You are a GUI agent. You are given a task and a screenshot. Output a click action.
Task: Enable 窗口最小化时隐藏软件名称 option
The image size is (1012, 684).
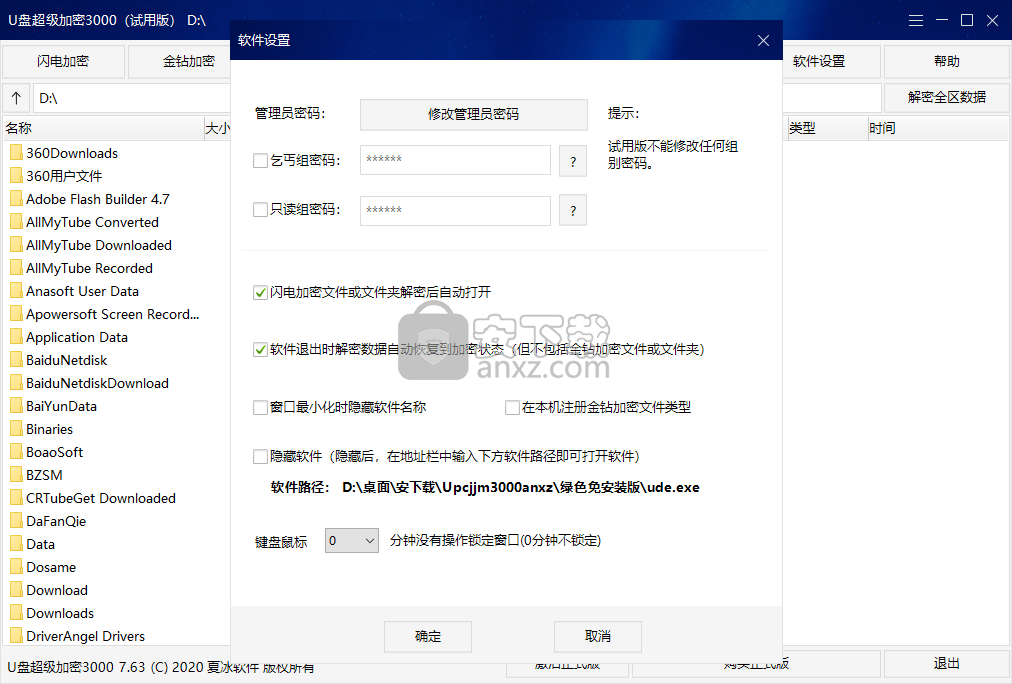[x=258, y=407]
